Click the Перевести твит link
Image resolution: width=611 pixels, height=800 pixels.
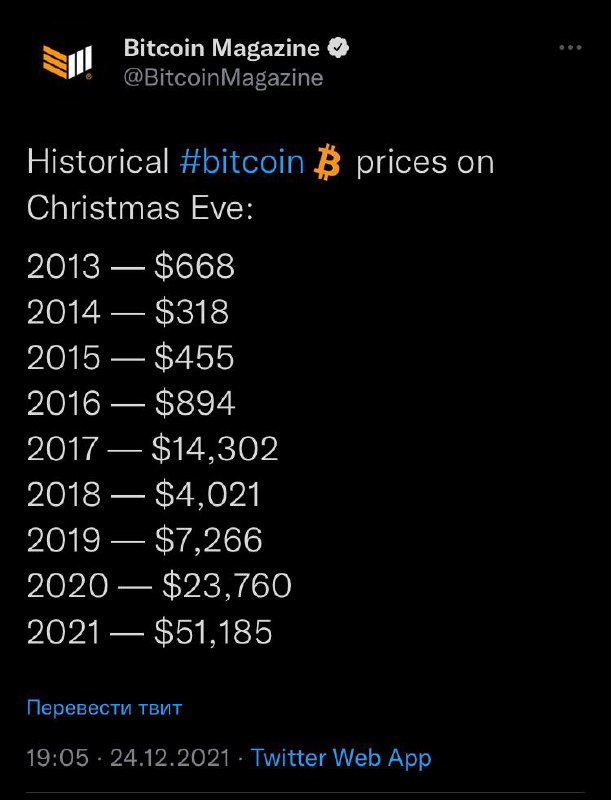click(x=104, y=708)
